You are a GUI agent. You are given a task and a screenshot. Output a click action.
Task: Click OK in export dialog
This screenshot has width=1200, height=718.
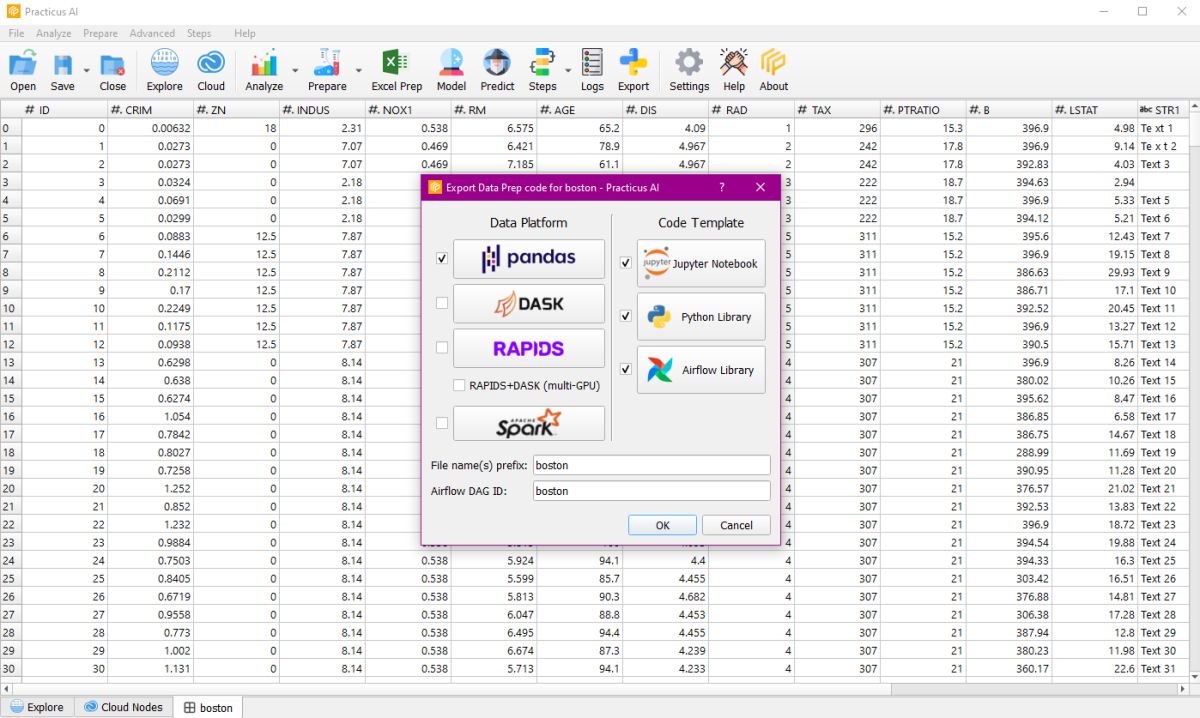pos(662,525)
